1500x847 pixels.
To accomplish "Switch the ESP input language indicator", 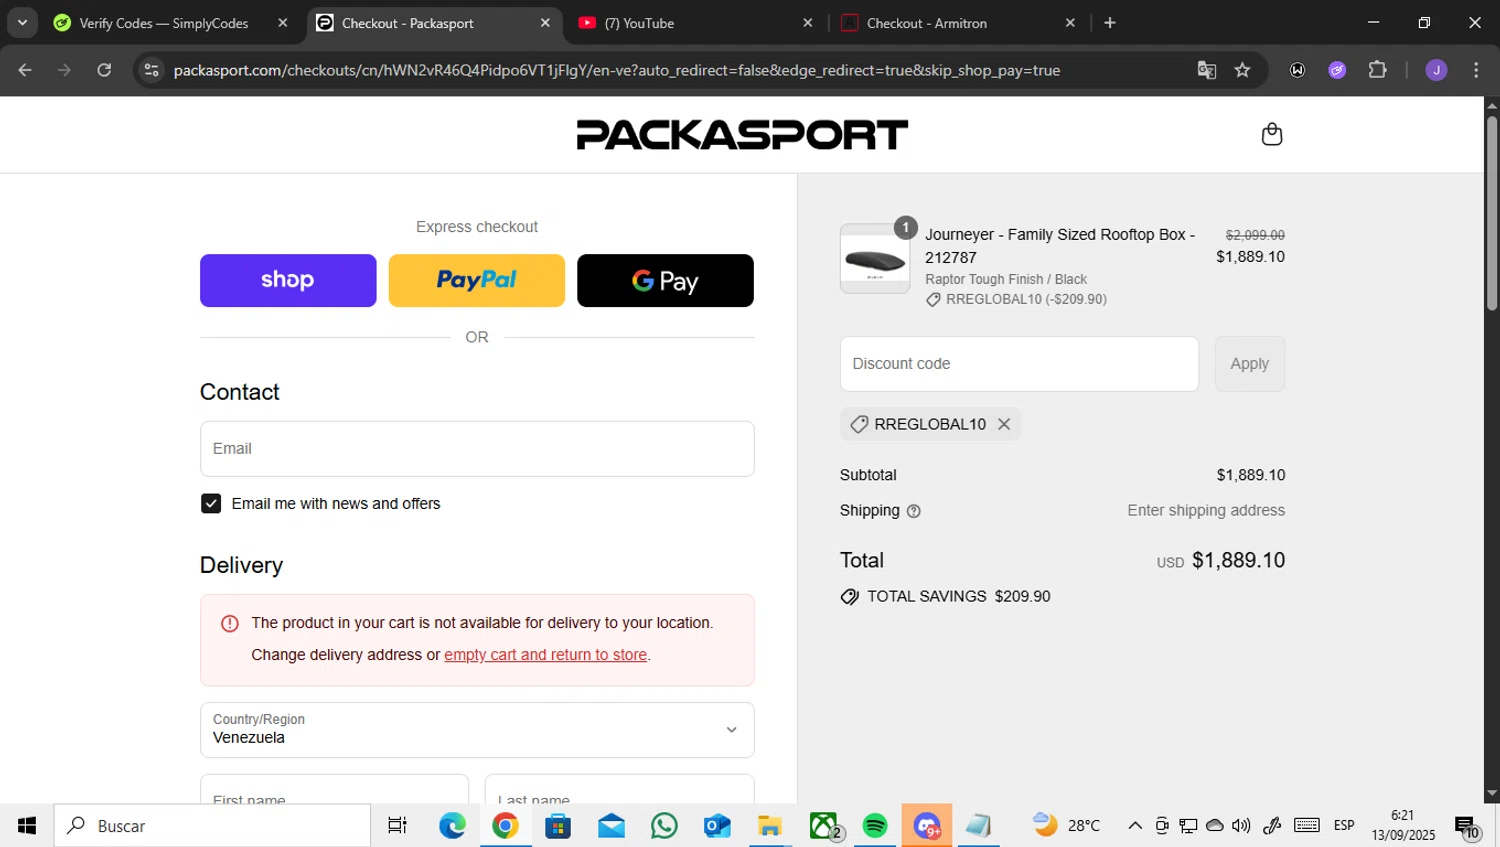I will click(1344, 826).
